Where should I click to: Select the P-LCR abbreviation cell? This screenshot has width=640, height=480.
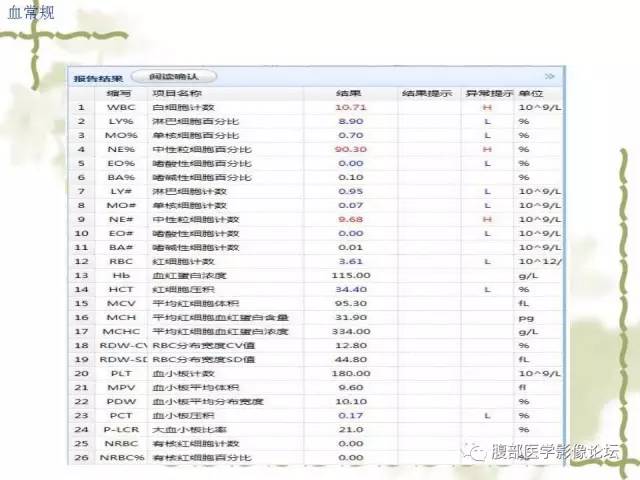click(121, 430)
